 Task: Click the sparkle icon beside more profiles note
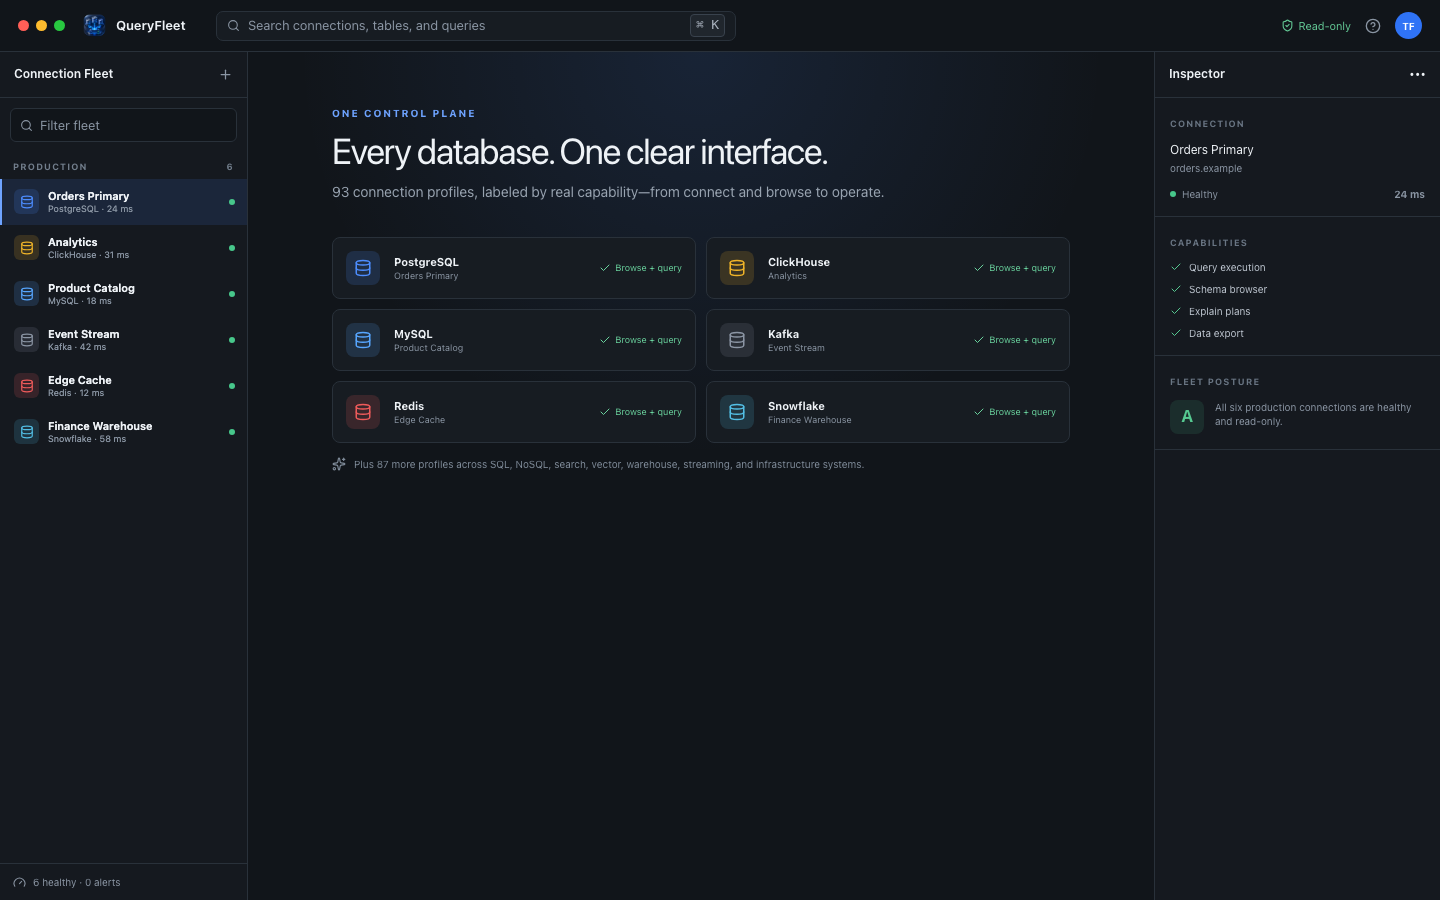[339, 464]
